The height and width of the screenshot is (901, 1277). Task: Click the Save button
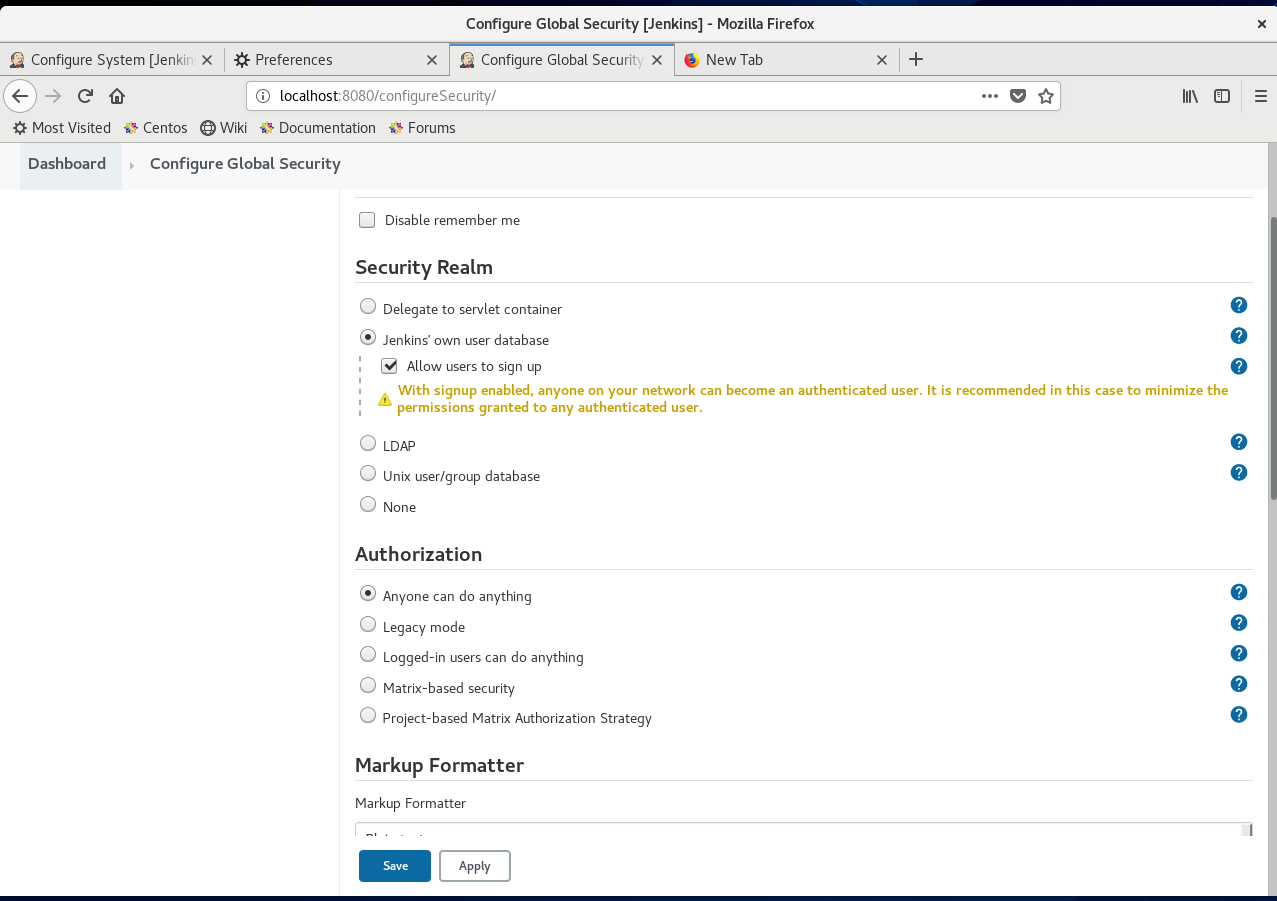pos(395,866)
